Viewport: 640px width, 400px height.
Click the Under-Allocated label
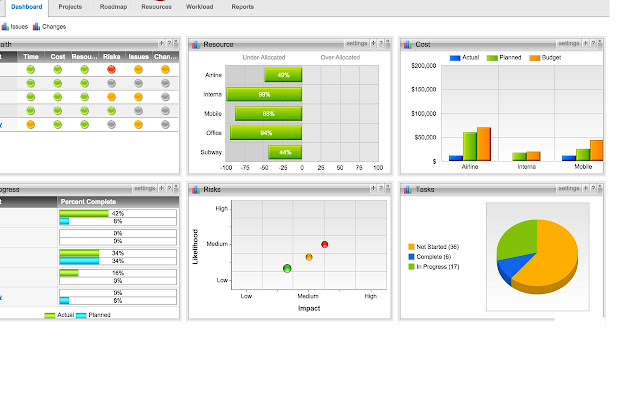pos(264,58)
